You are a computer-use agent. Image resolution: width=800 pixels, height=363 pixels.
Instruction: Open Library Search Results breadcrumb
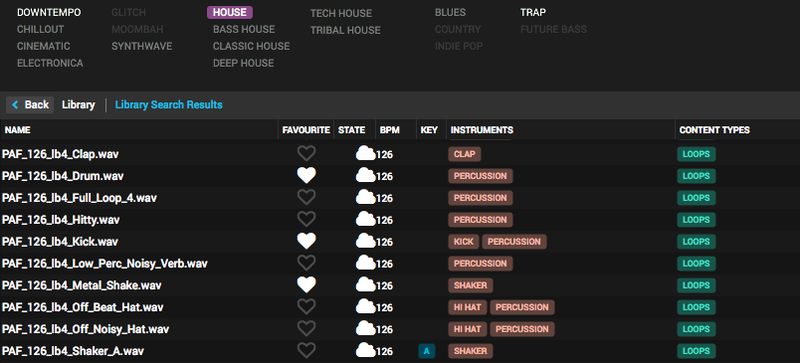(x=169, y=105)
